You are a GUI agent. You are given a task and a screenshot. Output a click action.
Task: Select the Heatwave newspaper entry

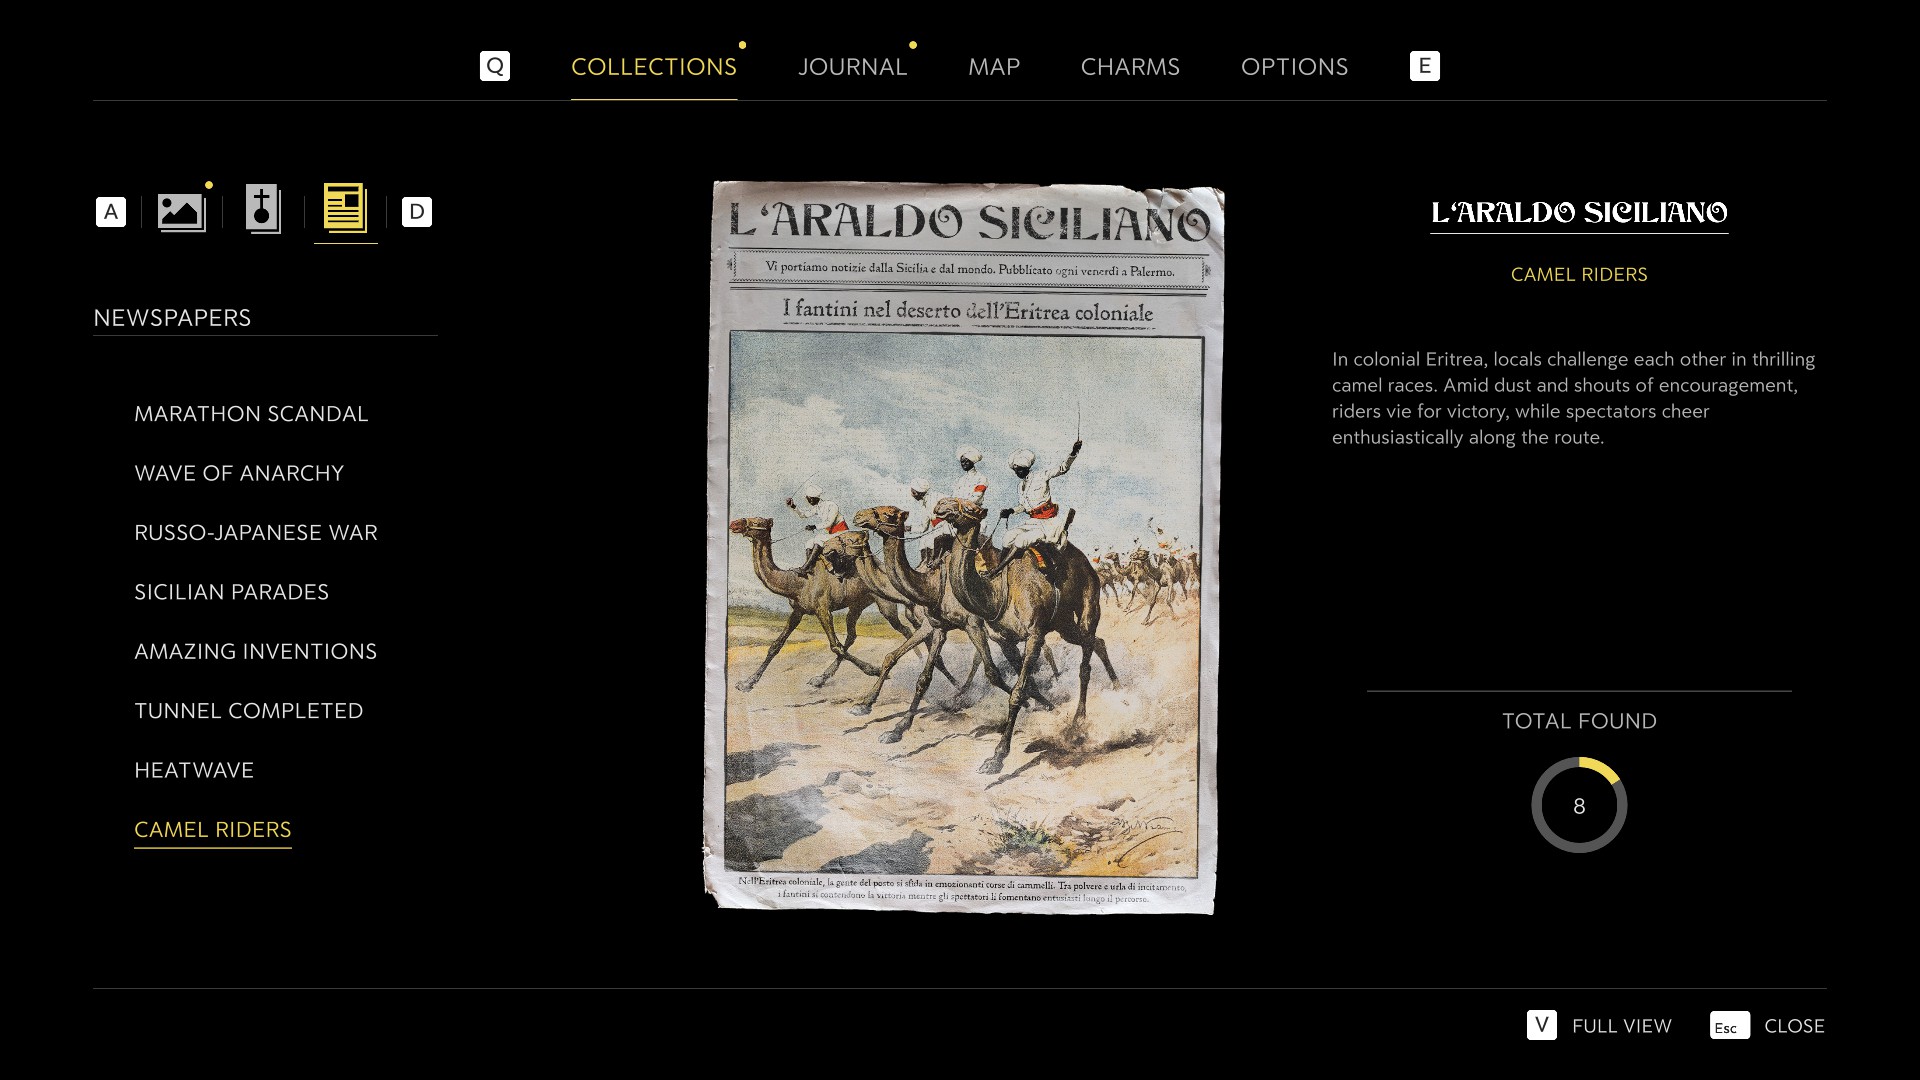pos(194,770)
